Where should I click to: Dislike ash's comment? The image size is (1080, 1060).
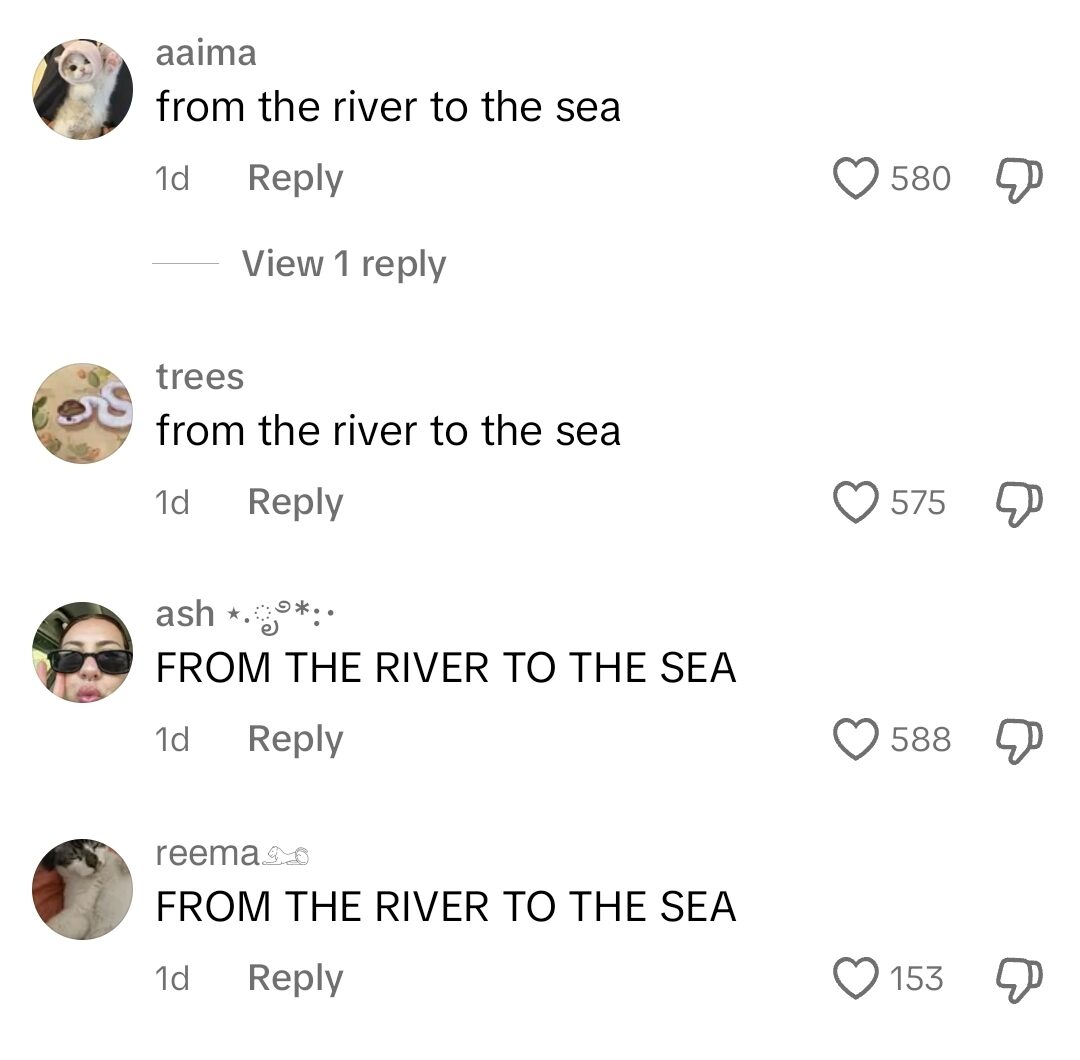click(1020, 740)
